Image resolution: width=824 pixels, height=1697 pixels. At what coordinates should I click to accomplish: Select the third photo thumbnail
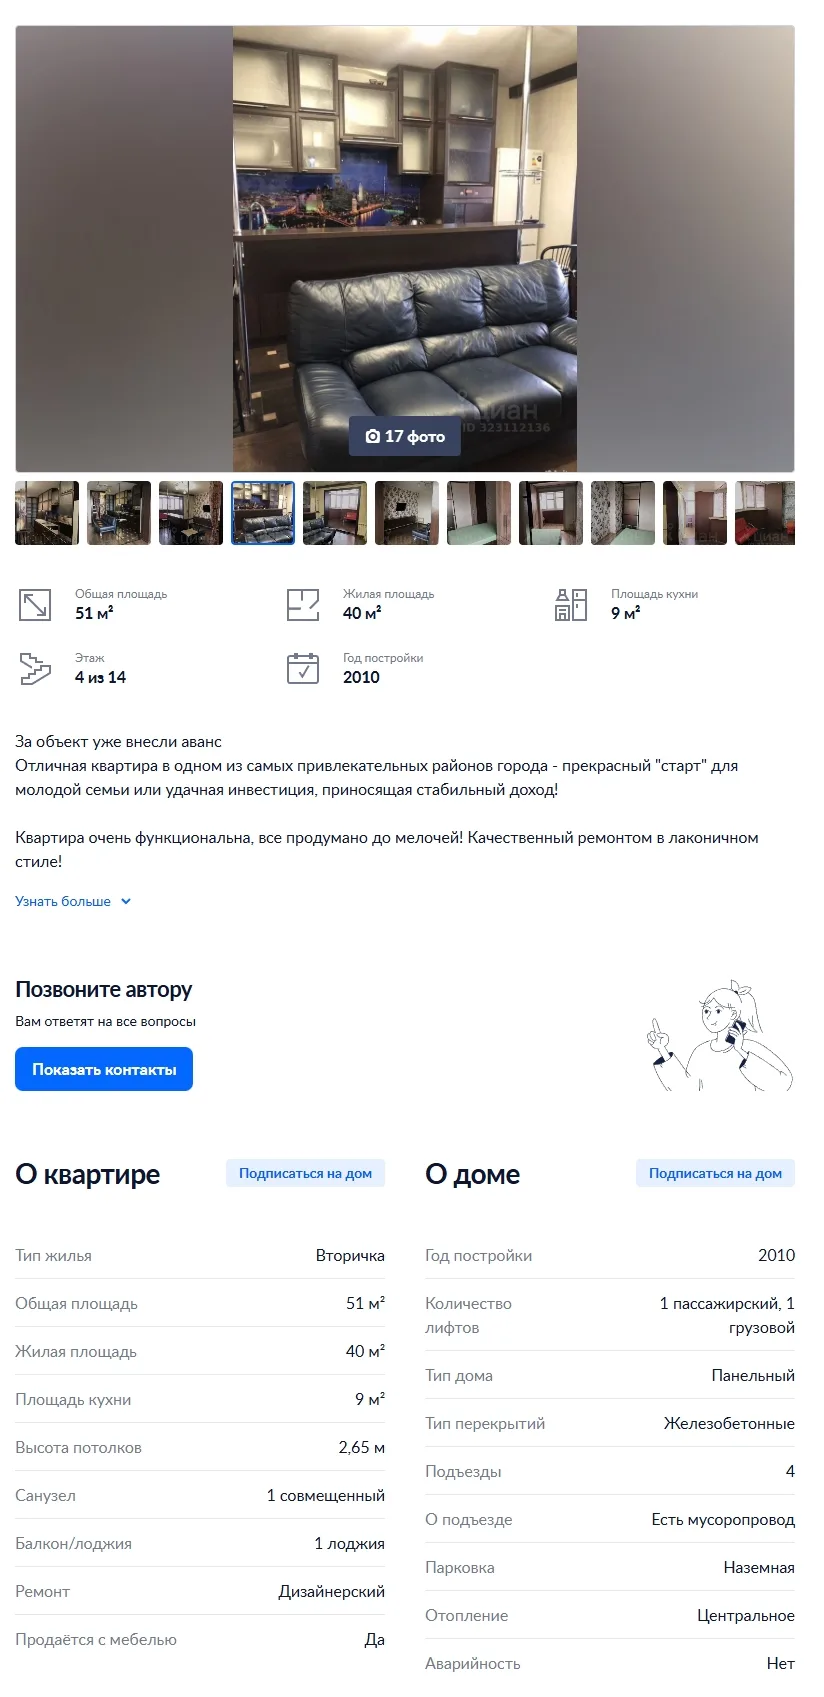[x=191, y=513]
